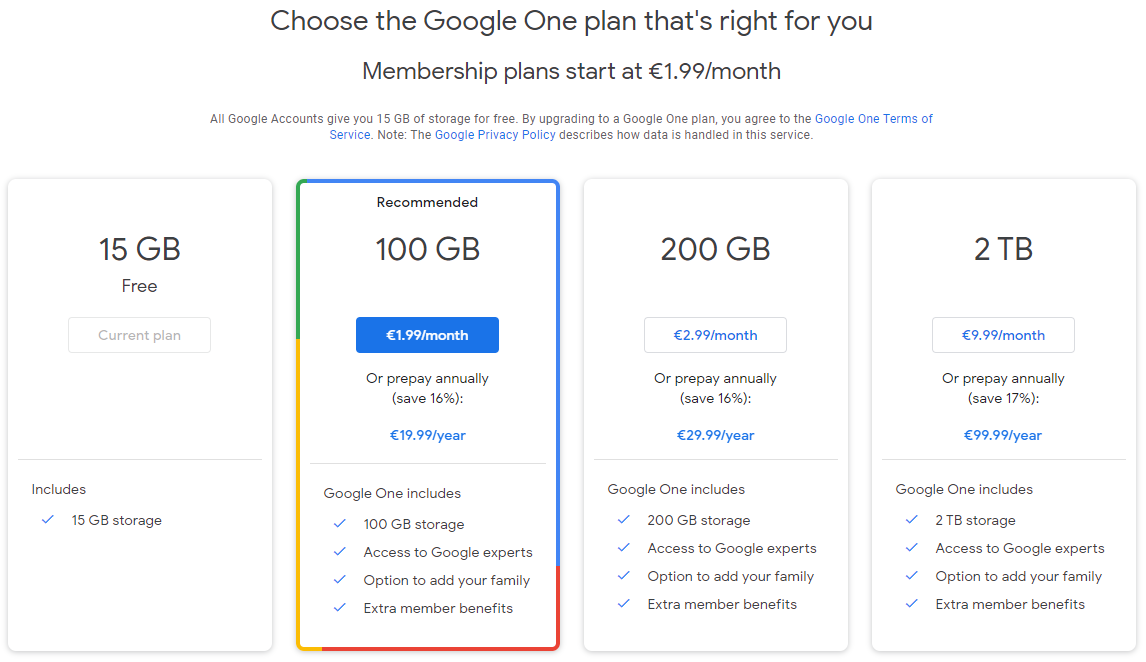Click the 100 GB plan heading
This screenshot has width=1146, height=662.
click(x=428, y=249)
